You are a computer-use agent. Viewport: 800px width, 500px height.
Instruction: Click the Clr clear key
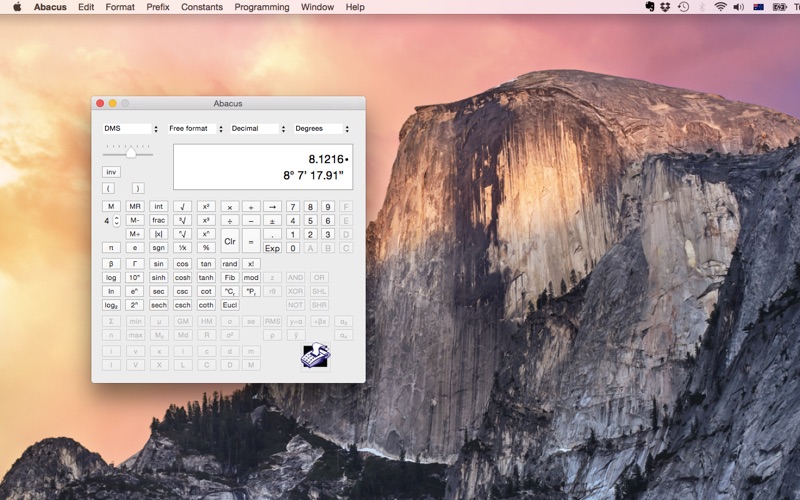230,241
